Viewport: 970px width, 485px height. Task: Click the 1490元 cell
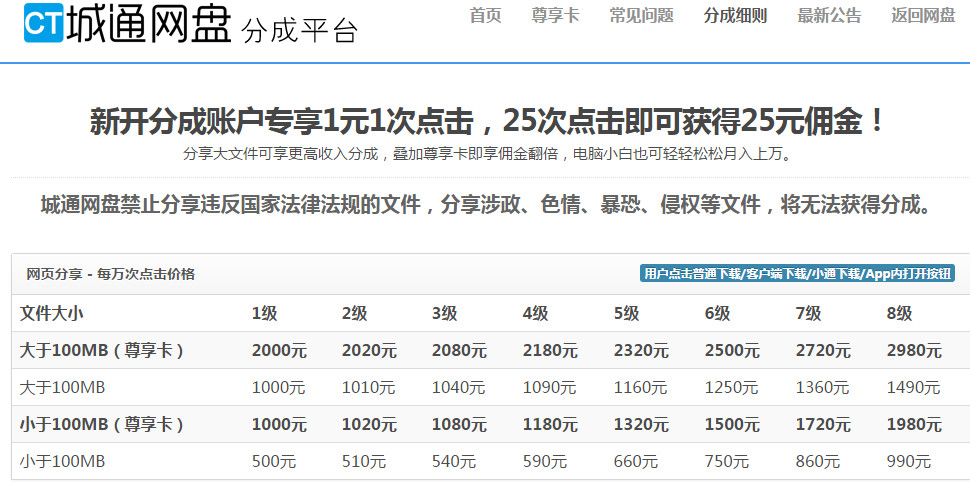point(913,388)
